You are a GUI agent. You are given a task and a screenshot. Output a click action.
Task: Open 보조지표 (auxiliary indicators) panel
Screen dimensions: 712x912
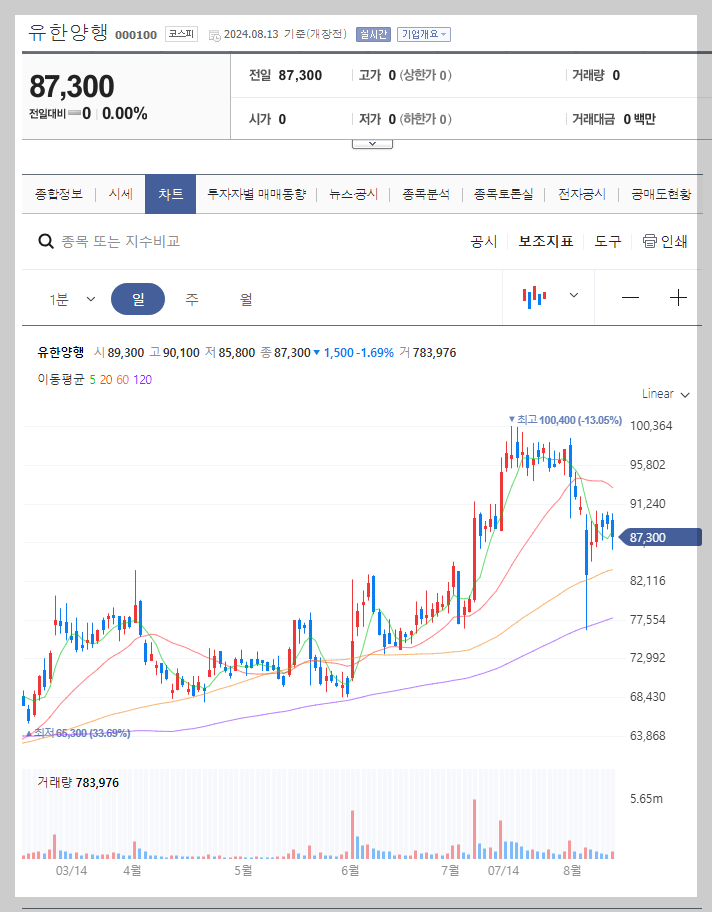click(x=546, y=241)
